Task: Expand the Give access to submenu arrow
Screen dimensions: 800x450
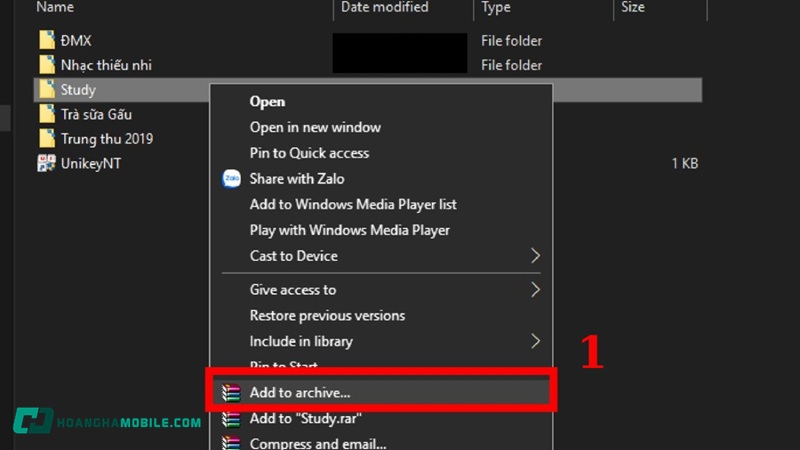Action: tap(535, 290)
